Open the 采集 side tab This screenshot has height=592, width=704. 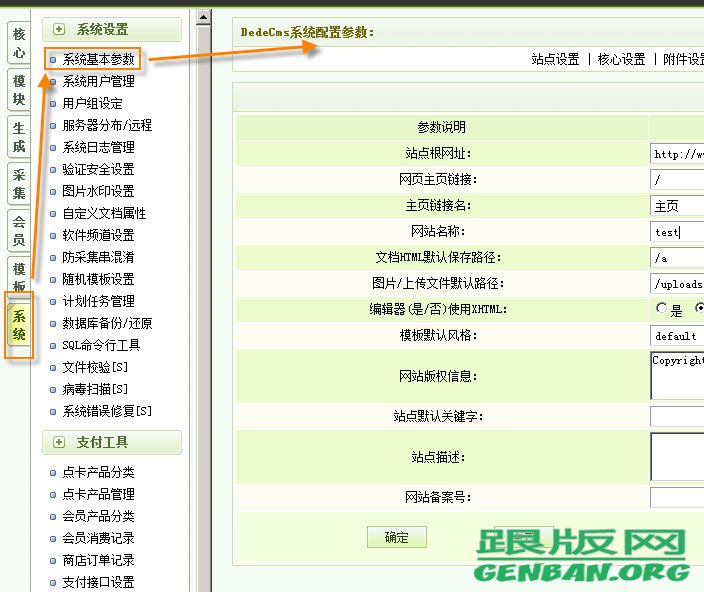point(19,184)
